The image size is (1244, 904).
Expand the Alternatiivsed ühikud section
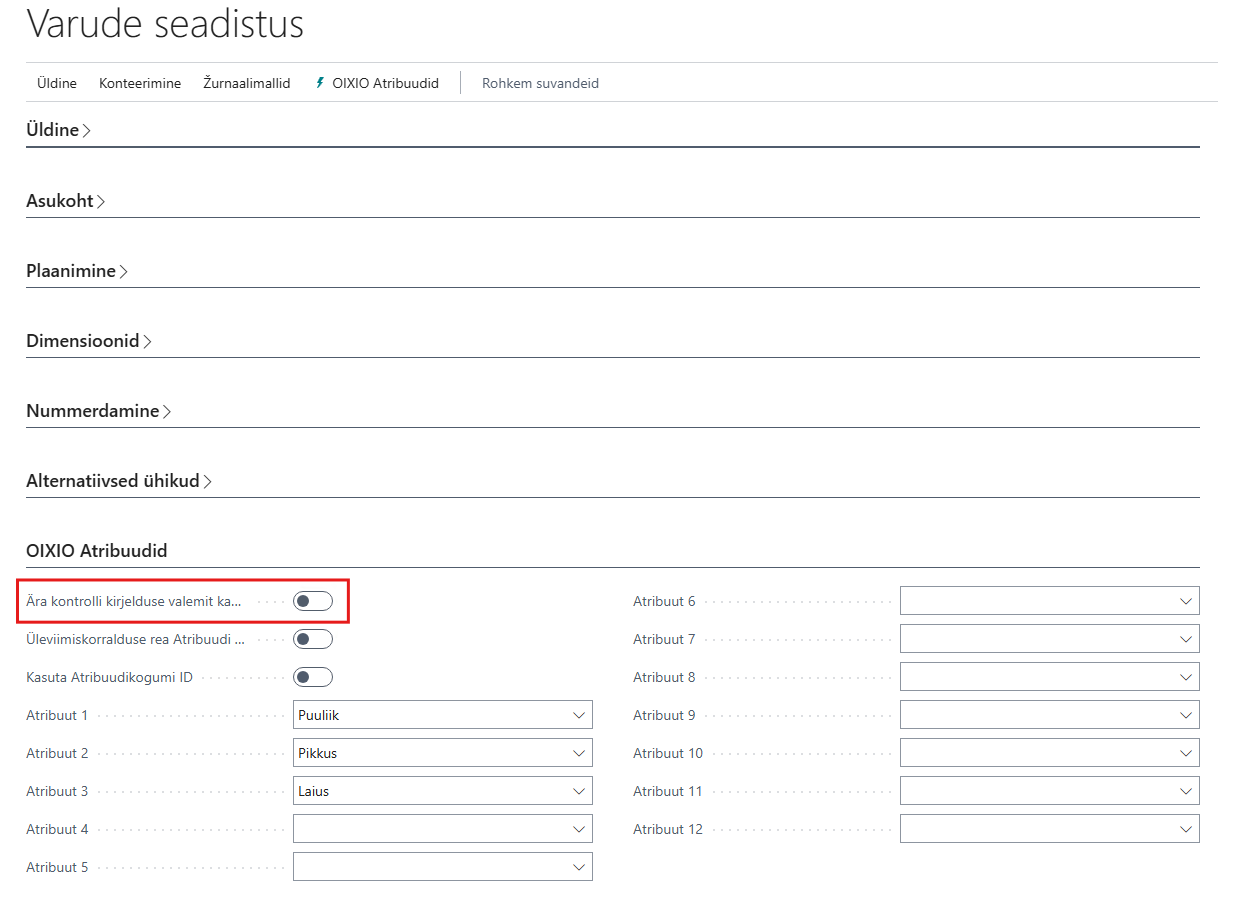(118, 481)
